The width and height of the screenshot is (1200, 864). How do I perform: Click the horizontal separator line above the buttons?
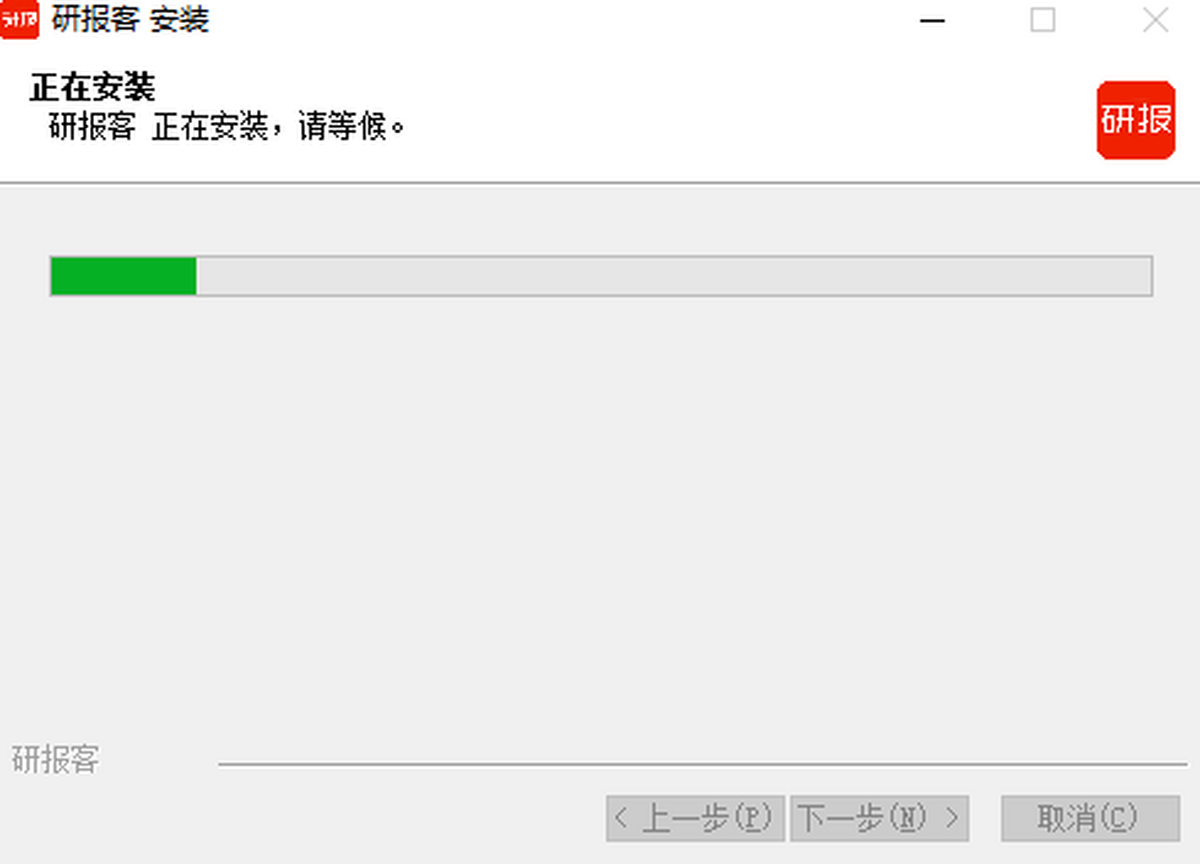pyautogui.click(x=703, y=765)
